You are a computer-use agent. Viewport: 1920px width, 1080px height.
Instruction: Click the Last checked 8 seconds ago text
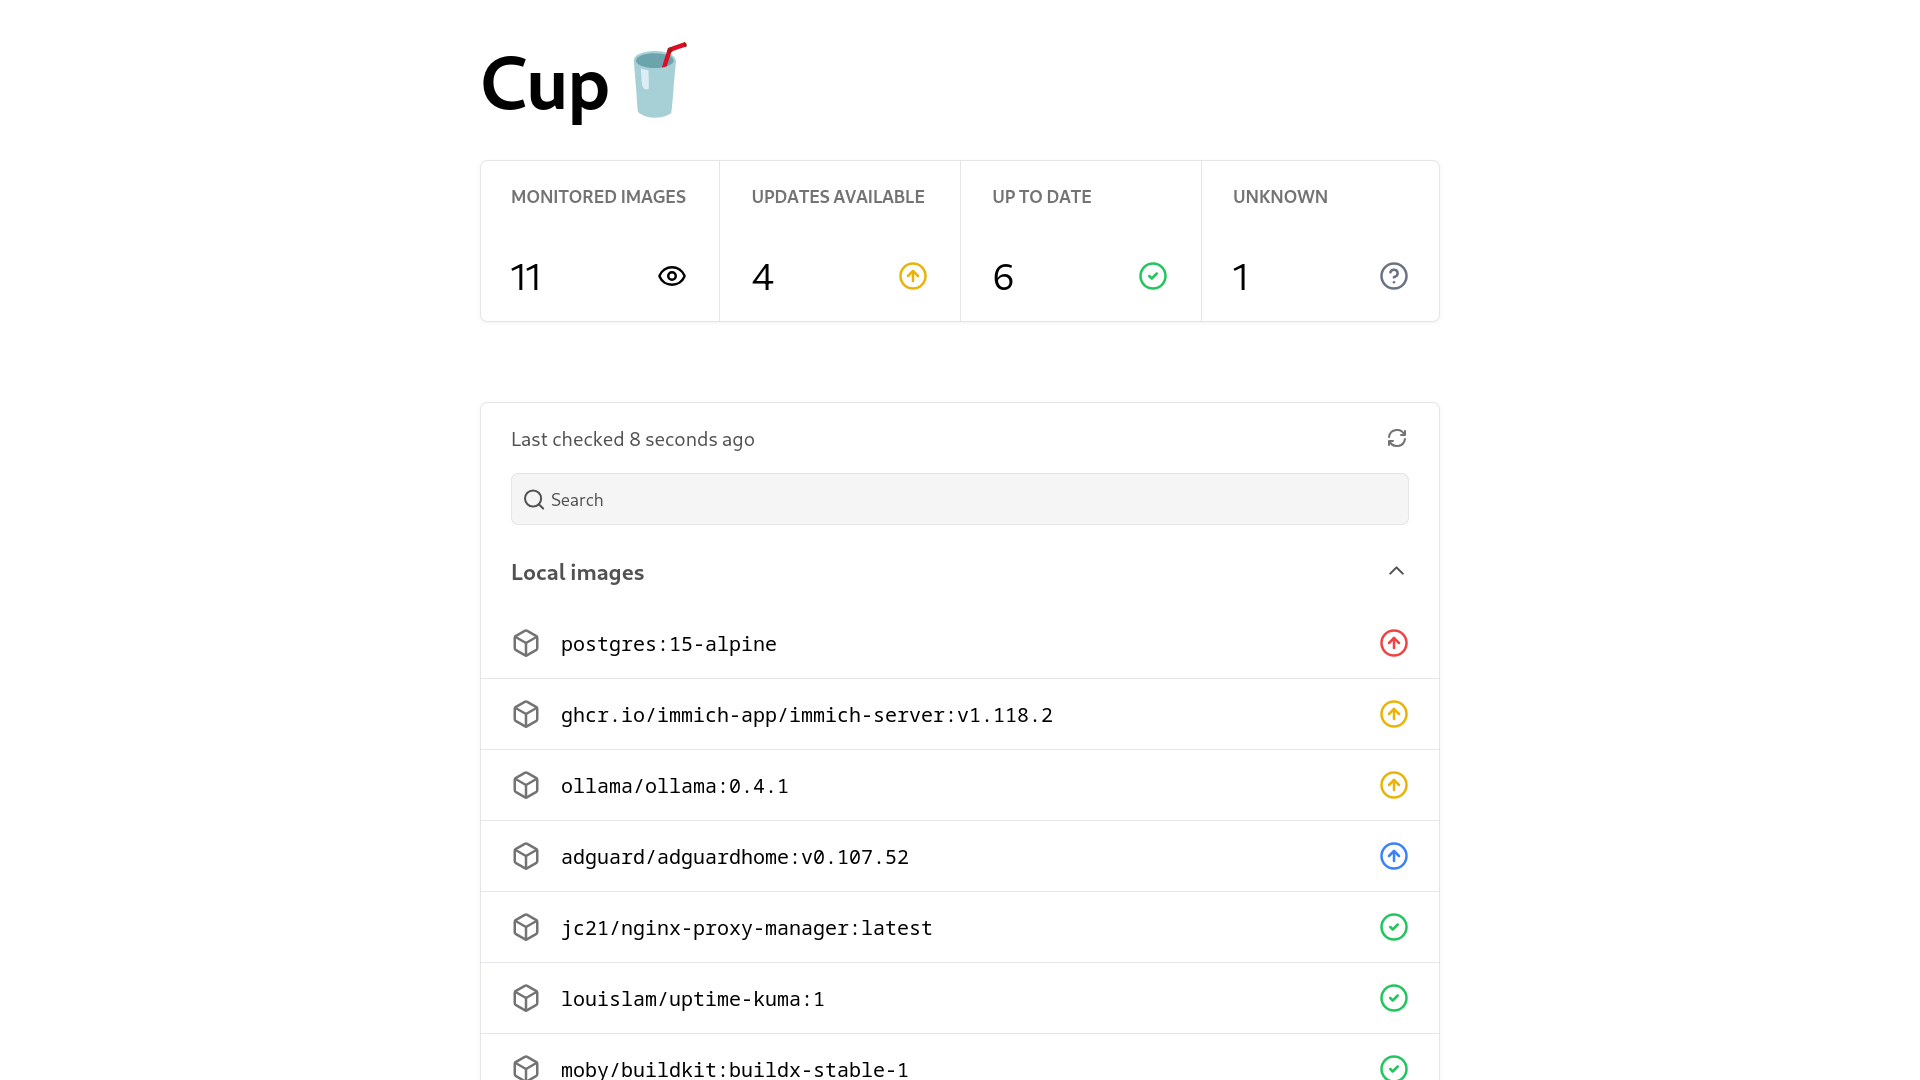pyautogui.click(x=633, y=439)
